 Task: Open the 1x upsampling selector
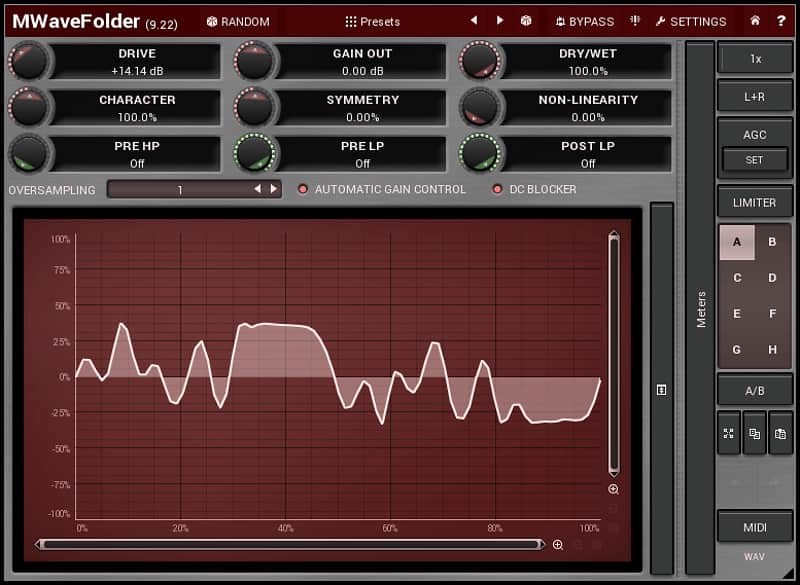point(755,59)
